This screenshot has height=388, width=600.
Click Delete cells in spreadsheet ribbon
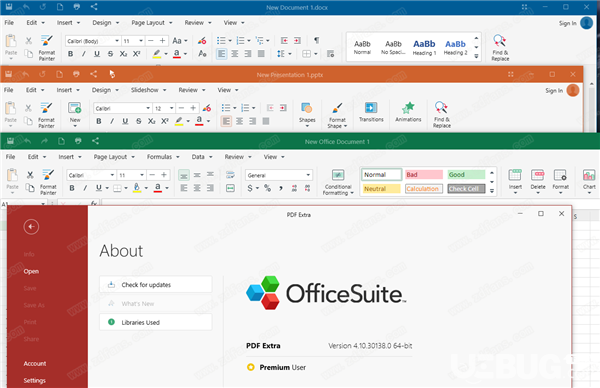click(x=538, y=181)
